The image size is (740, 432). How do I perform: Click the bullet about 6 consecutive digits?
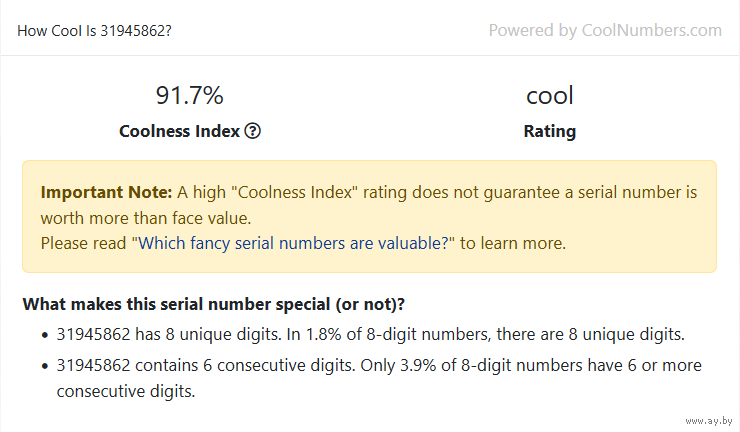(x=379, y=378)
